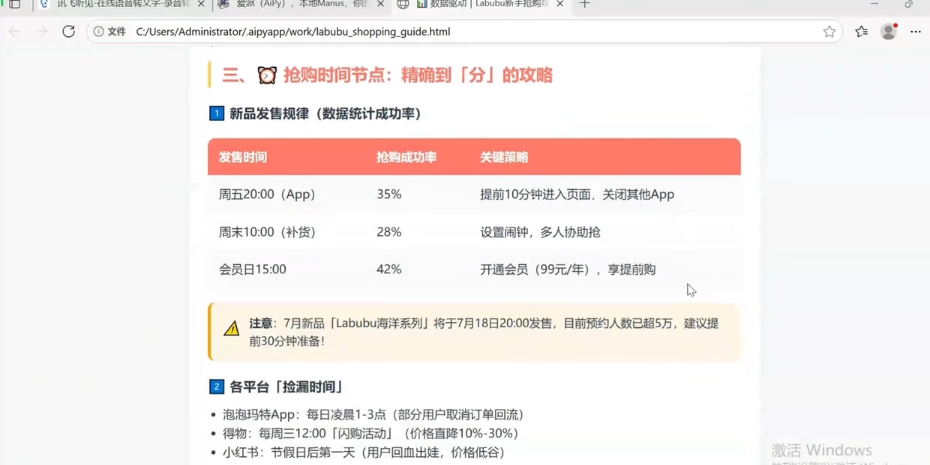
Task: Click cell 周末10:00（补货）
Action: coord(267,232)
